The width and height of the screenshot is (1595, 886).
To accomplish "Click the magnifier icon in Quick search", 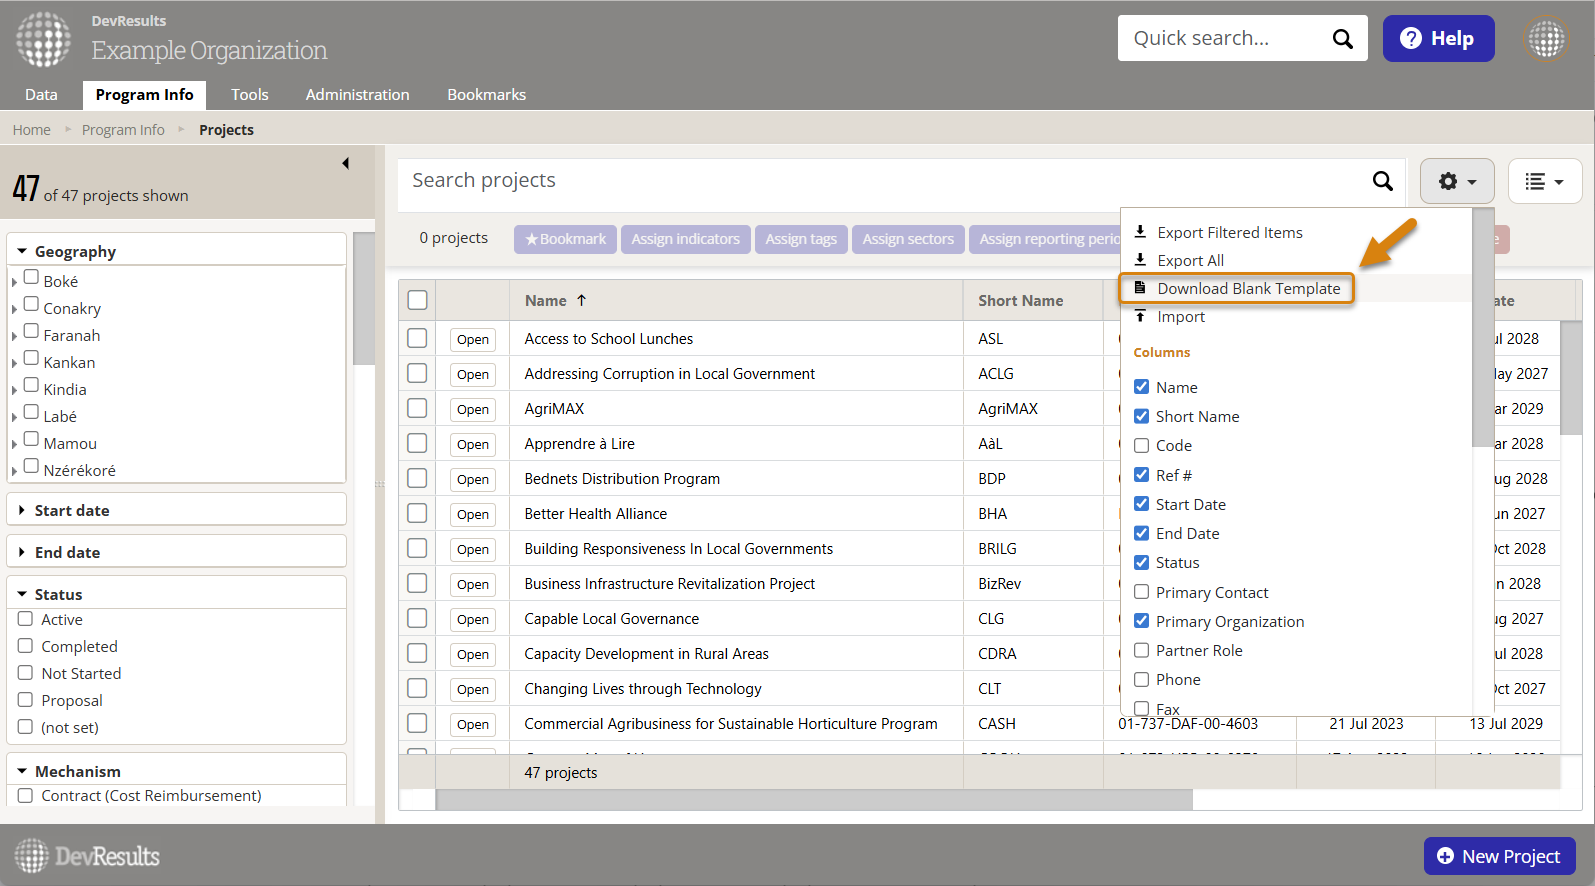I will pos(1342,39).
